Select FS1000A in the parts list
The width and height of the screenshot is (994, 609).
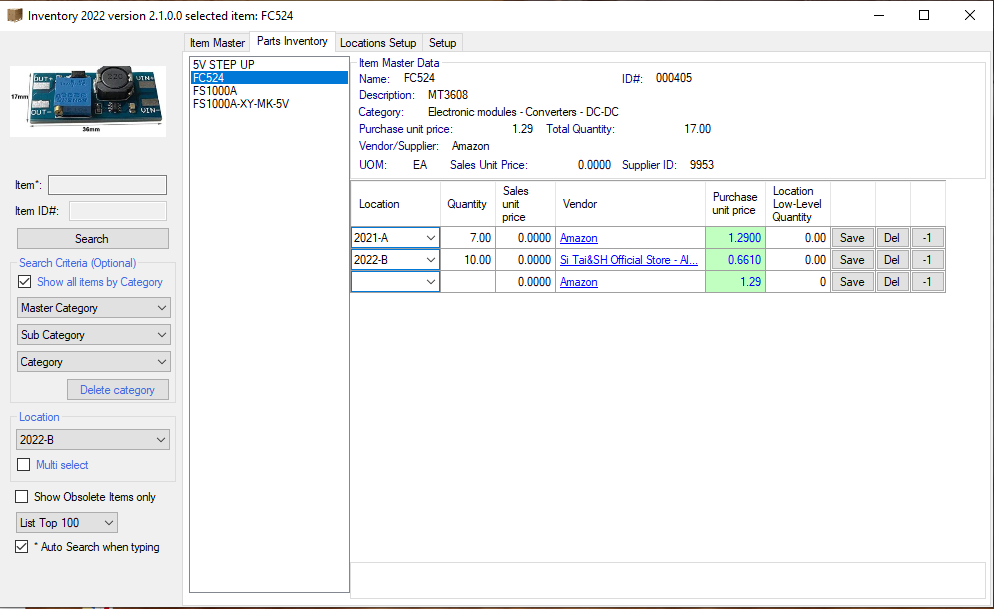click(215, 91)
